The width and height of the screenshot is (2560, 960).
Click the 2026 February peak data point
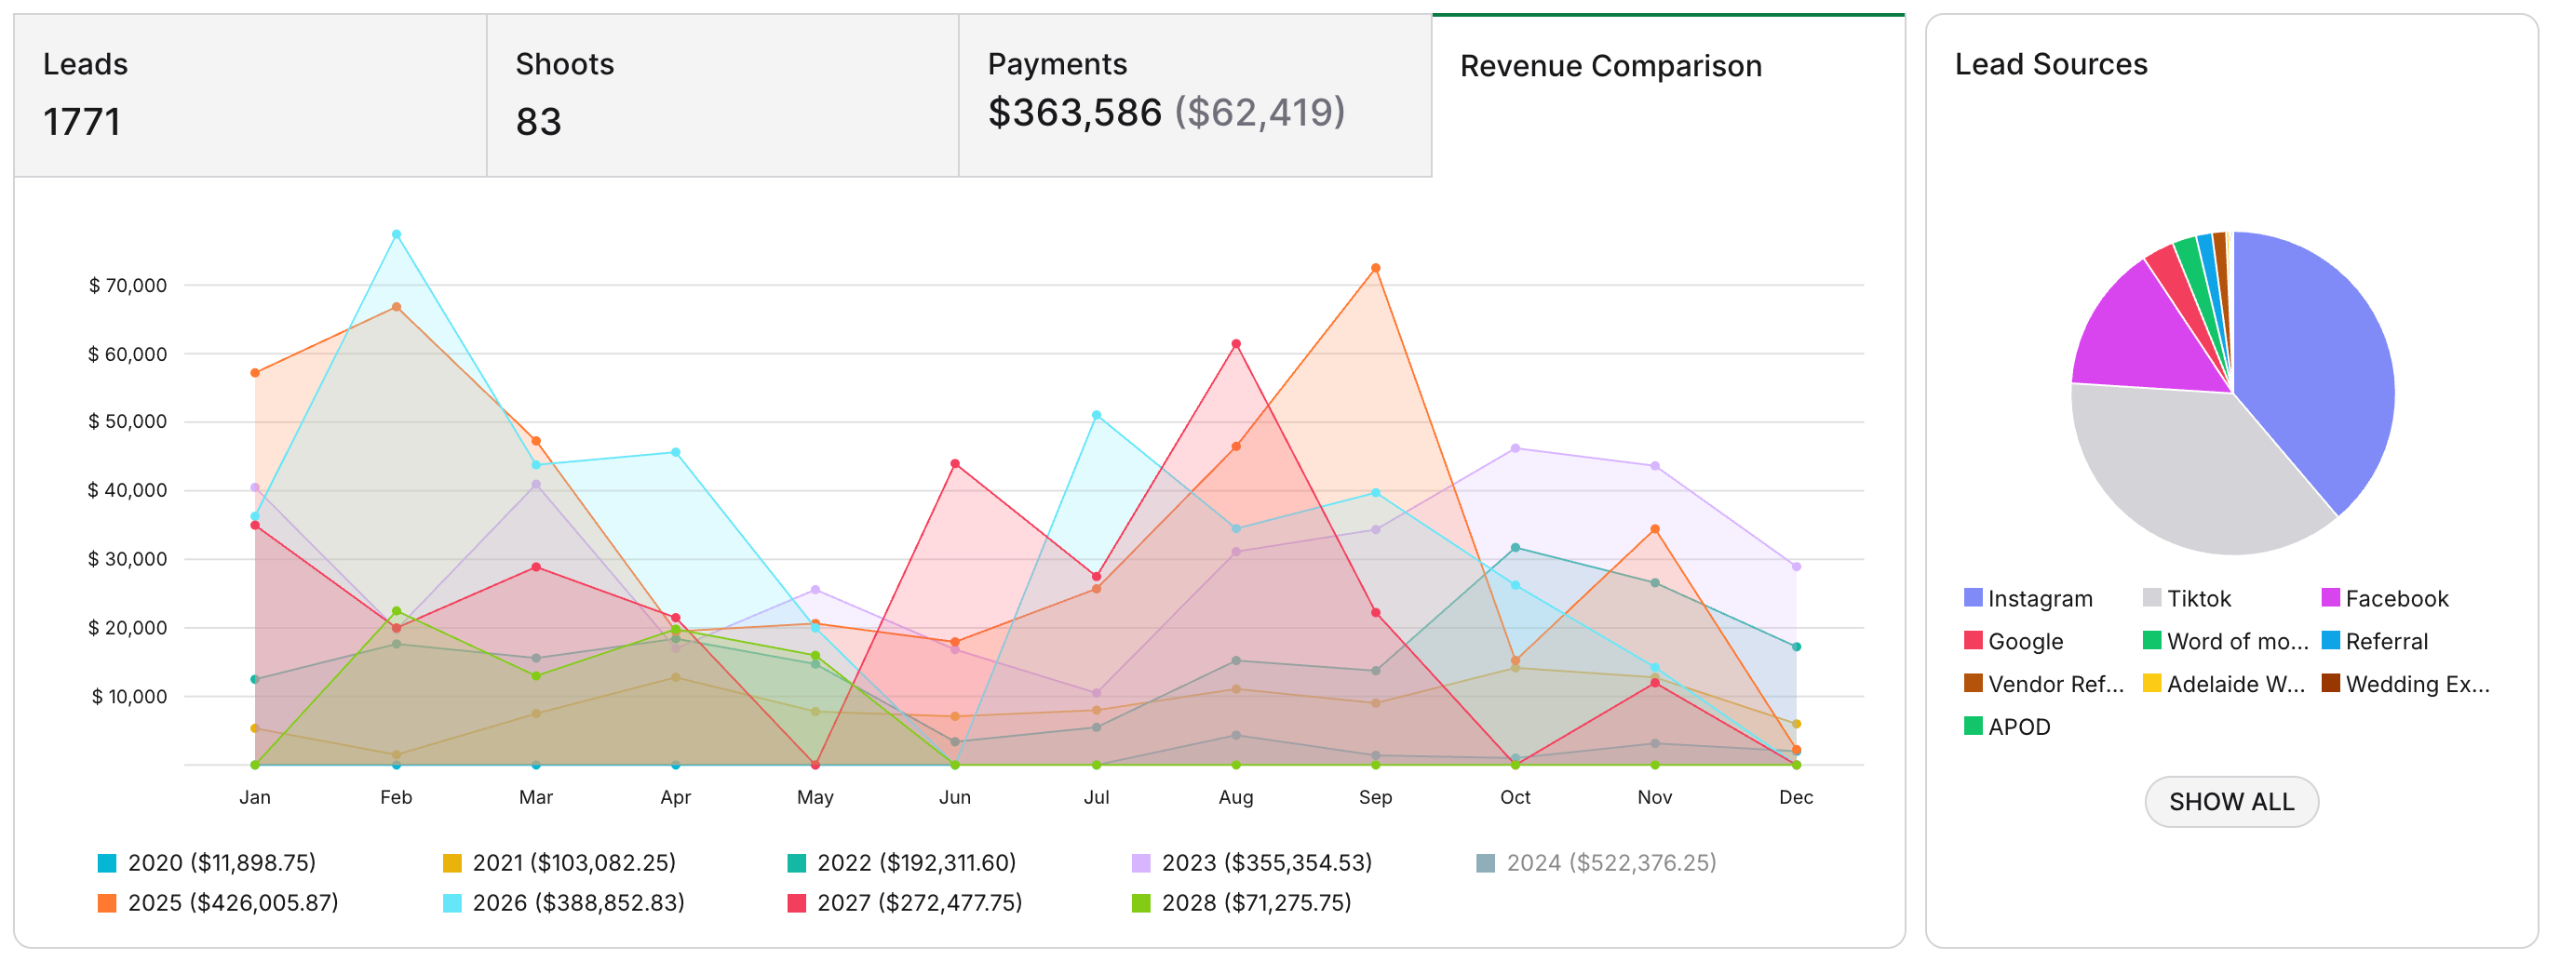point(397,235)
